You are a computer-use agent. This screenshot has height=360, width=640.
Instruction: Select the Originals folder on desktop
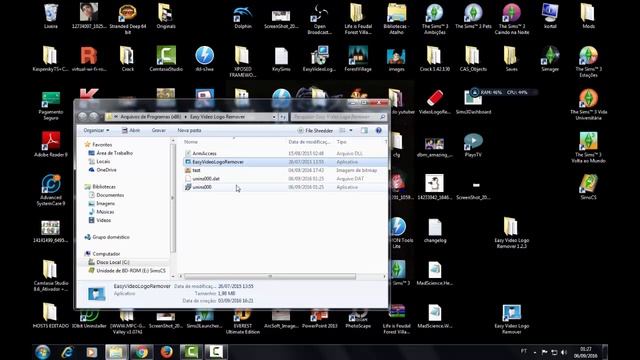[166, 17]
